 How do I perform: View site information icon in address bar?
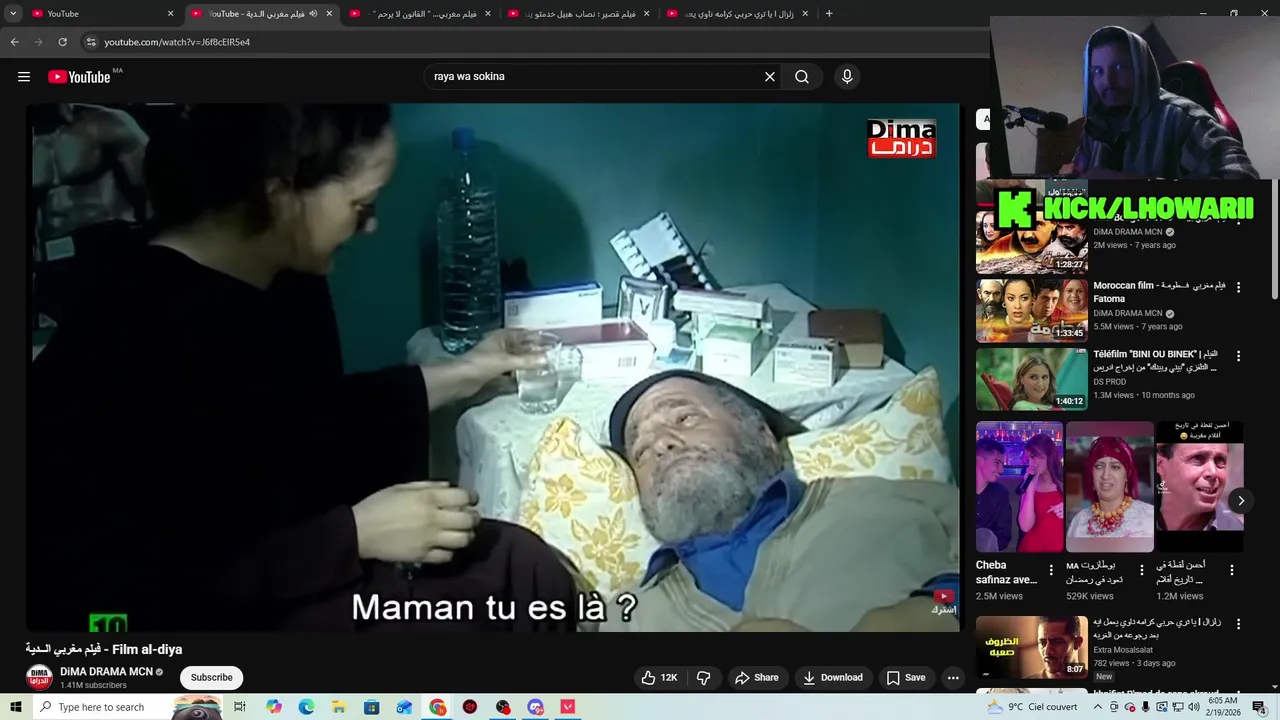(x=91, y=42)
